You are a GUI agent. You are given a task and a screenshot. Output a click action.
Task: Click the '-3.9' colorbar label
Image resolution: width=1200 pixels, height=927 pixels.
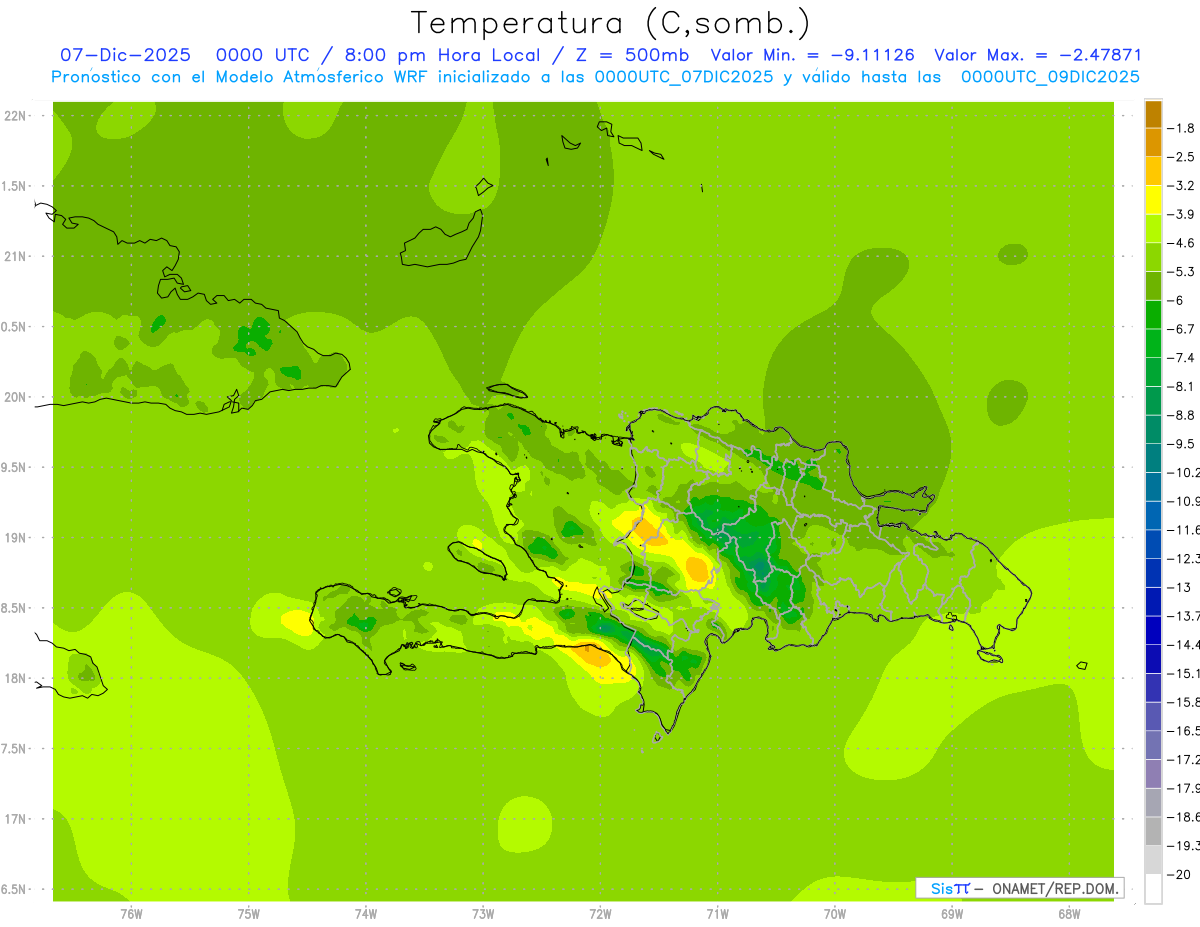coord(1183,214)
